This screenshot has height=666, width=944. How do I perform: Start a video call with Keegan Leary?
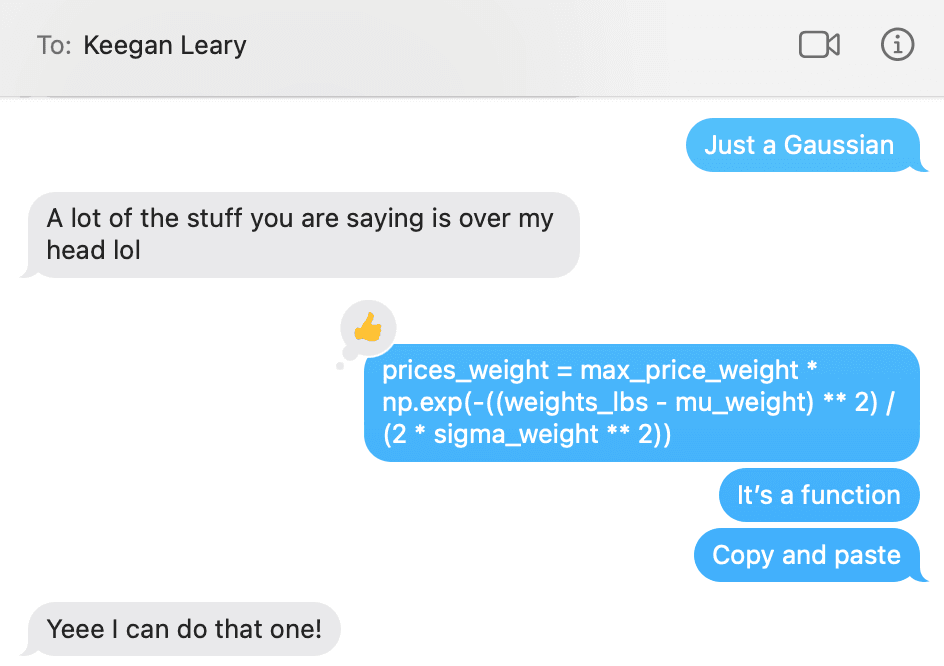point(818,45)
